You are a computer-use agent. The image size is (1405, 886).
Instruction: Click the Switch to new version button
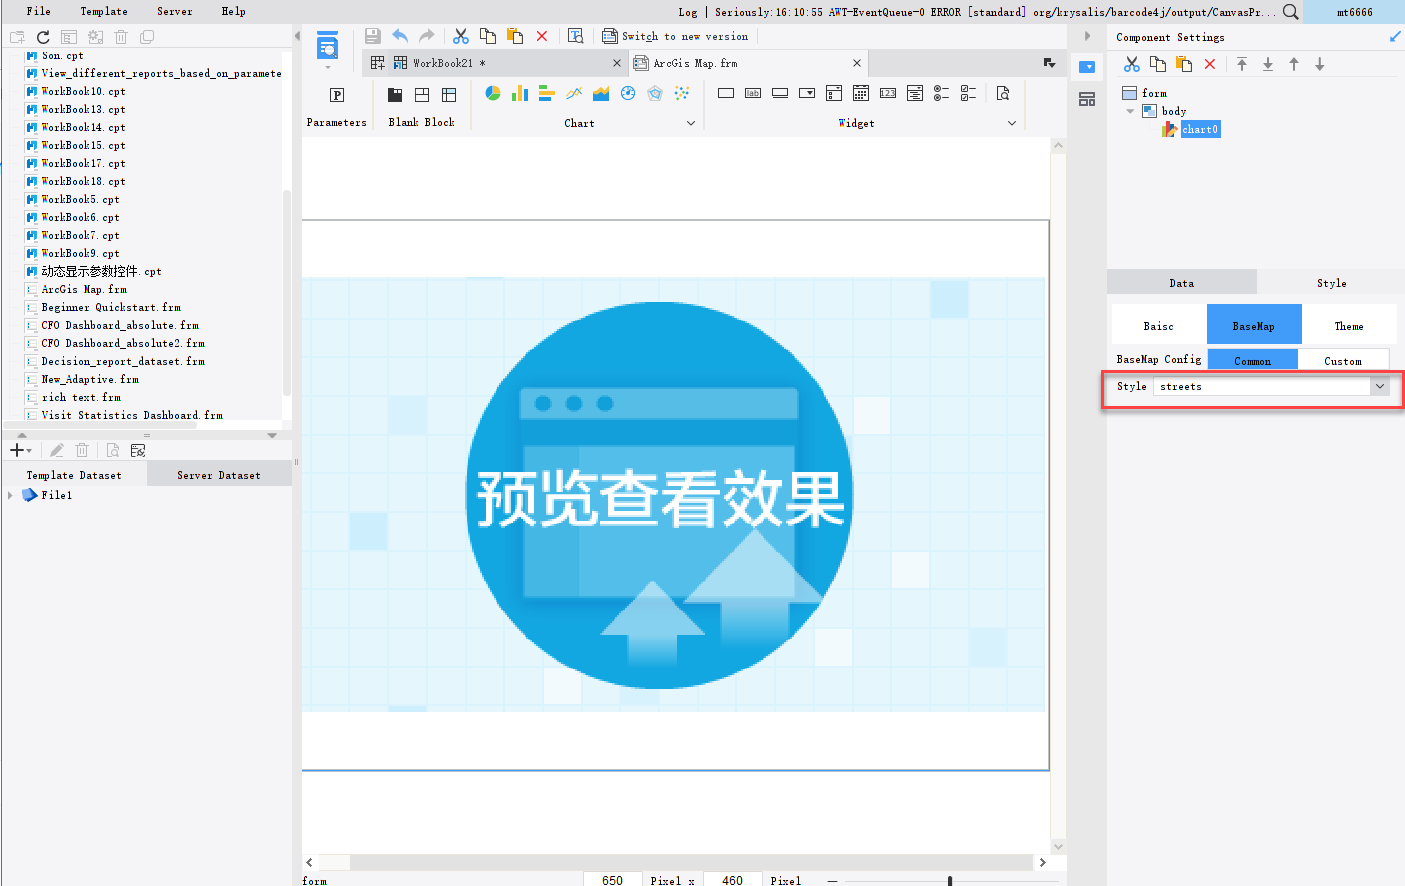(x=673, y=36)
